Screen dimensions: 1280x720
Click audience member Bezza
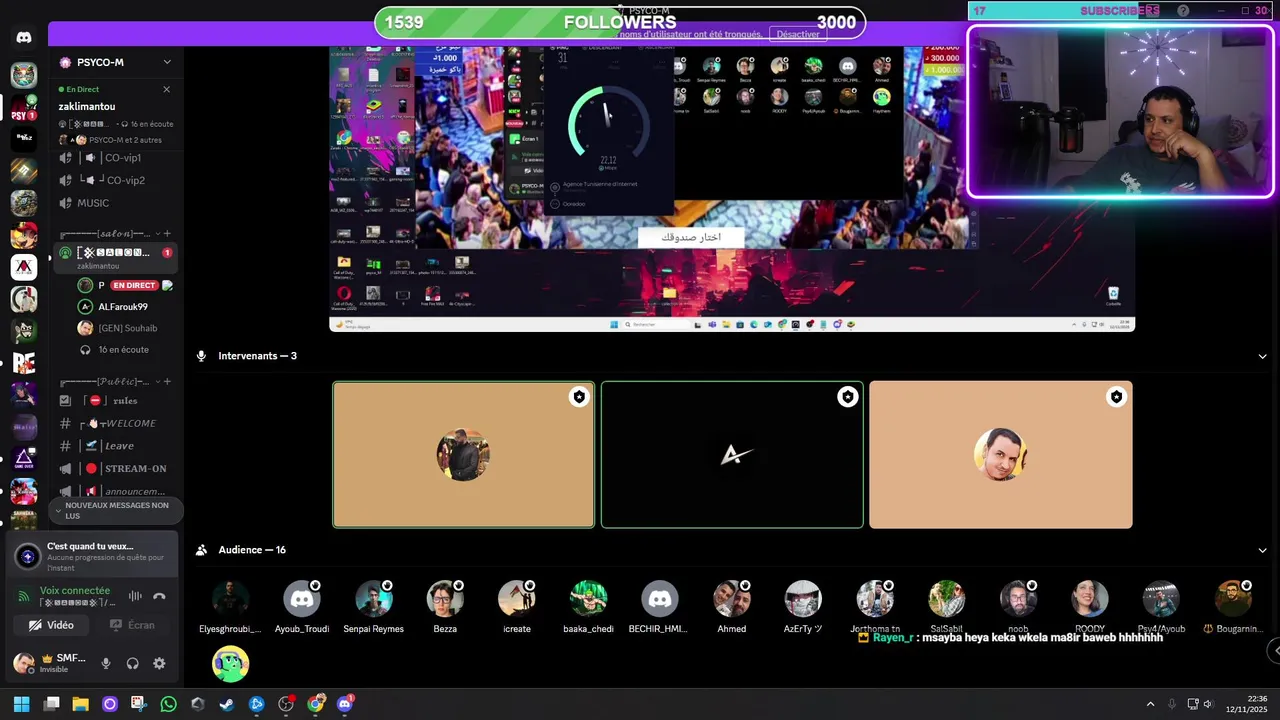pos(445,607)
